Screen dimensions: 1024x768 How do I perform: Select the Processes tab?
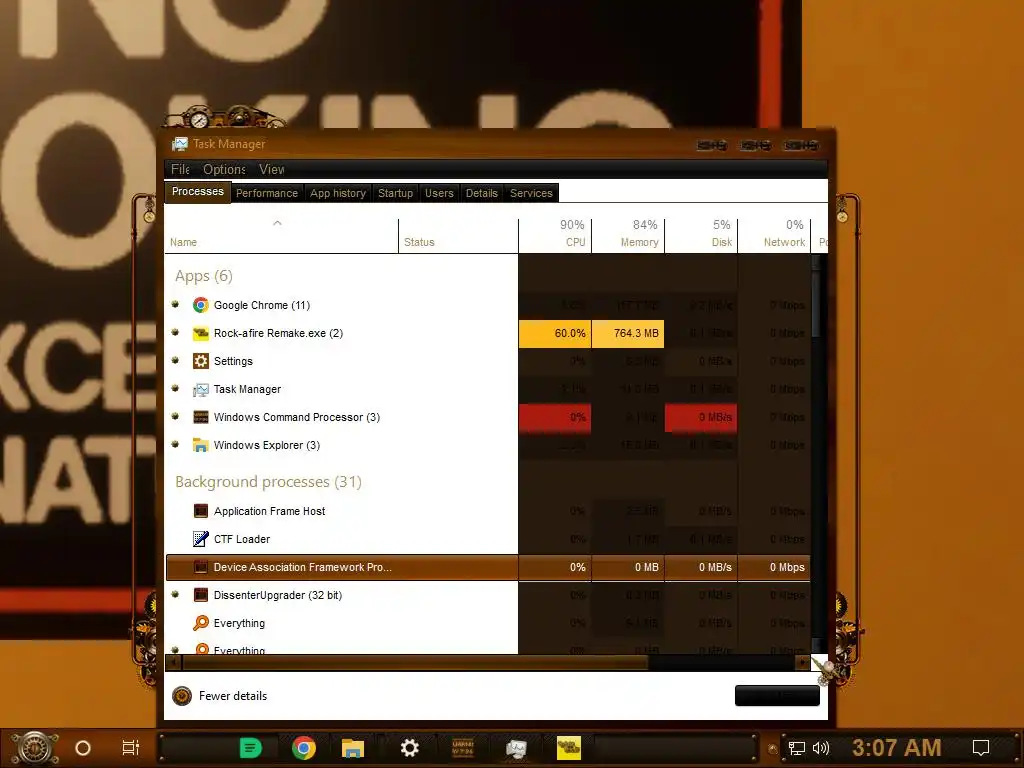(197, 191)
